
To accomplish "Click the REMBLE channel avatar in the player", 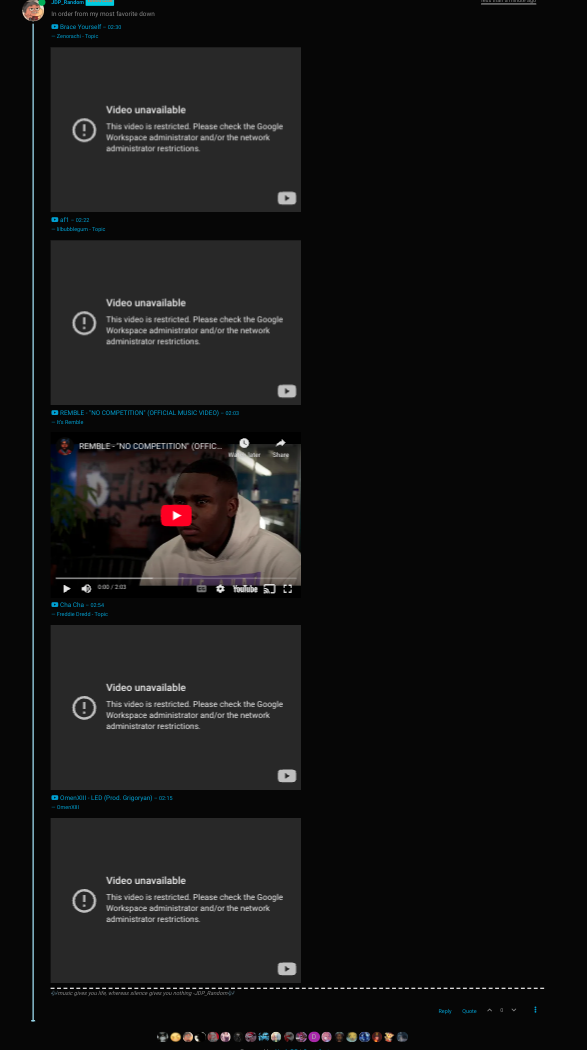I will (x=65, y=446).
